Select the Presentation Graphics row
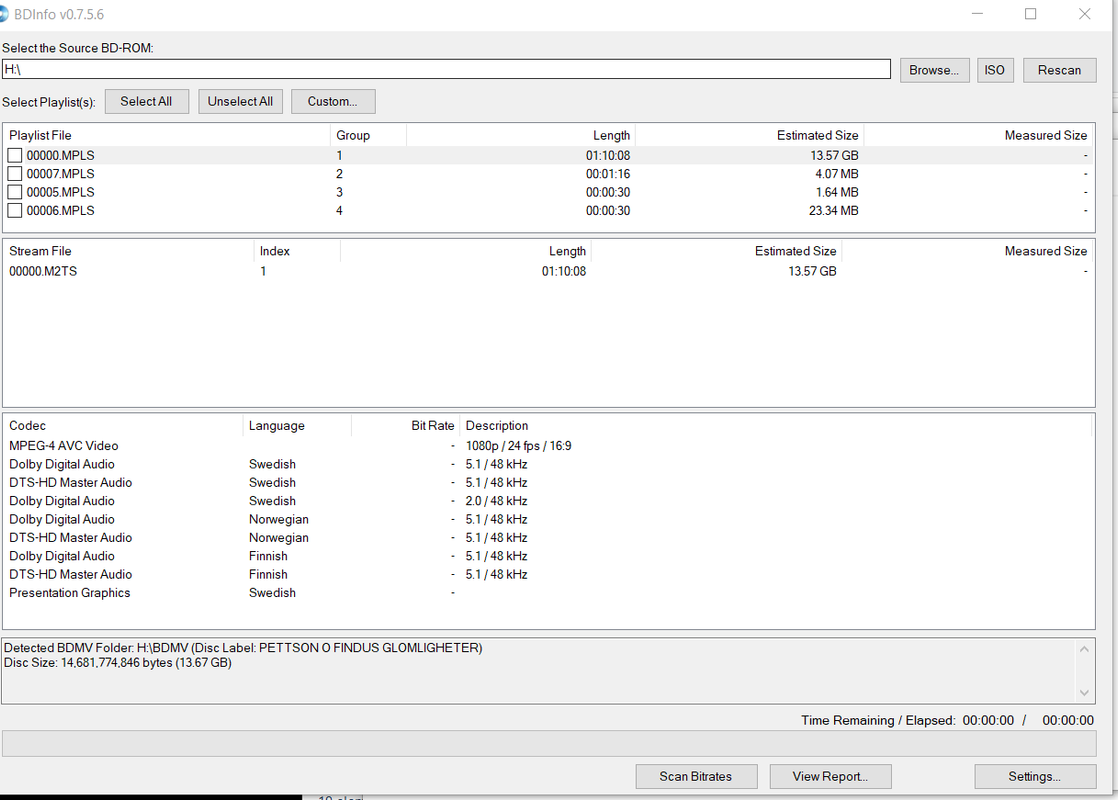1118x800 pixels. point(548,593)
